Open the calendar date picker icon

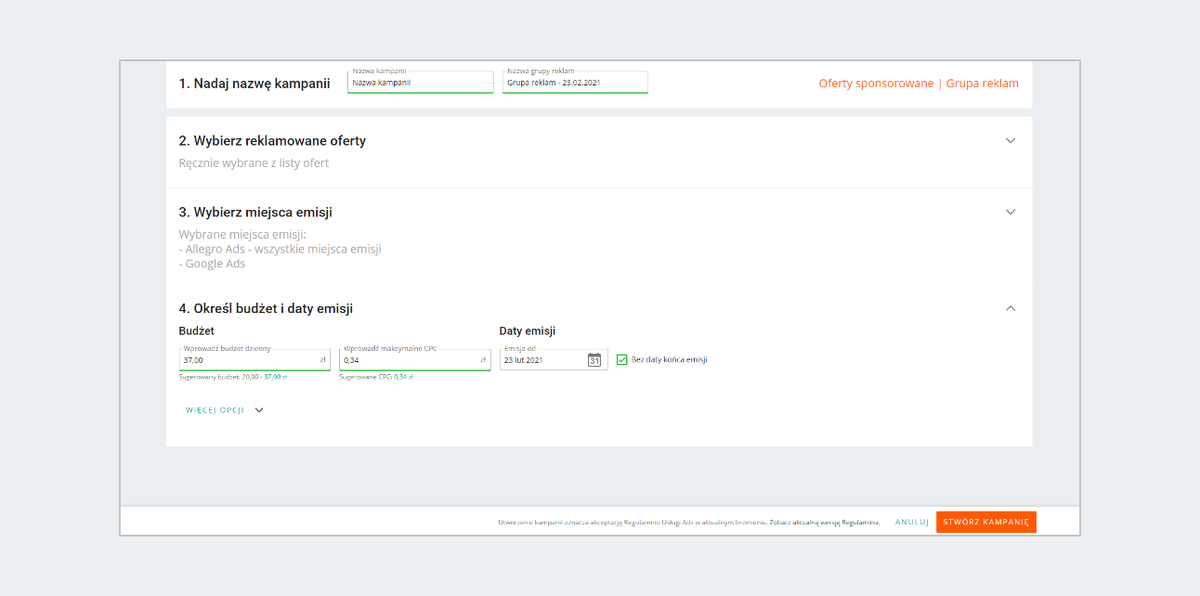tap(594, 360)
